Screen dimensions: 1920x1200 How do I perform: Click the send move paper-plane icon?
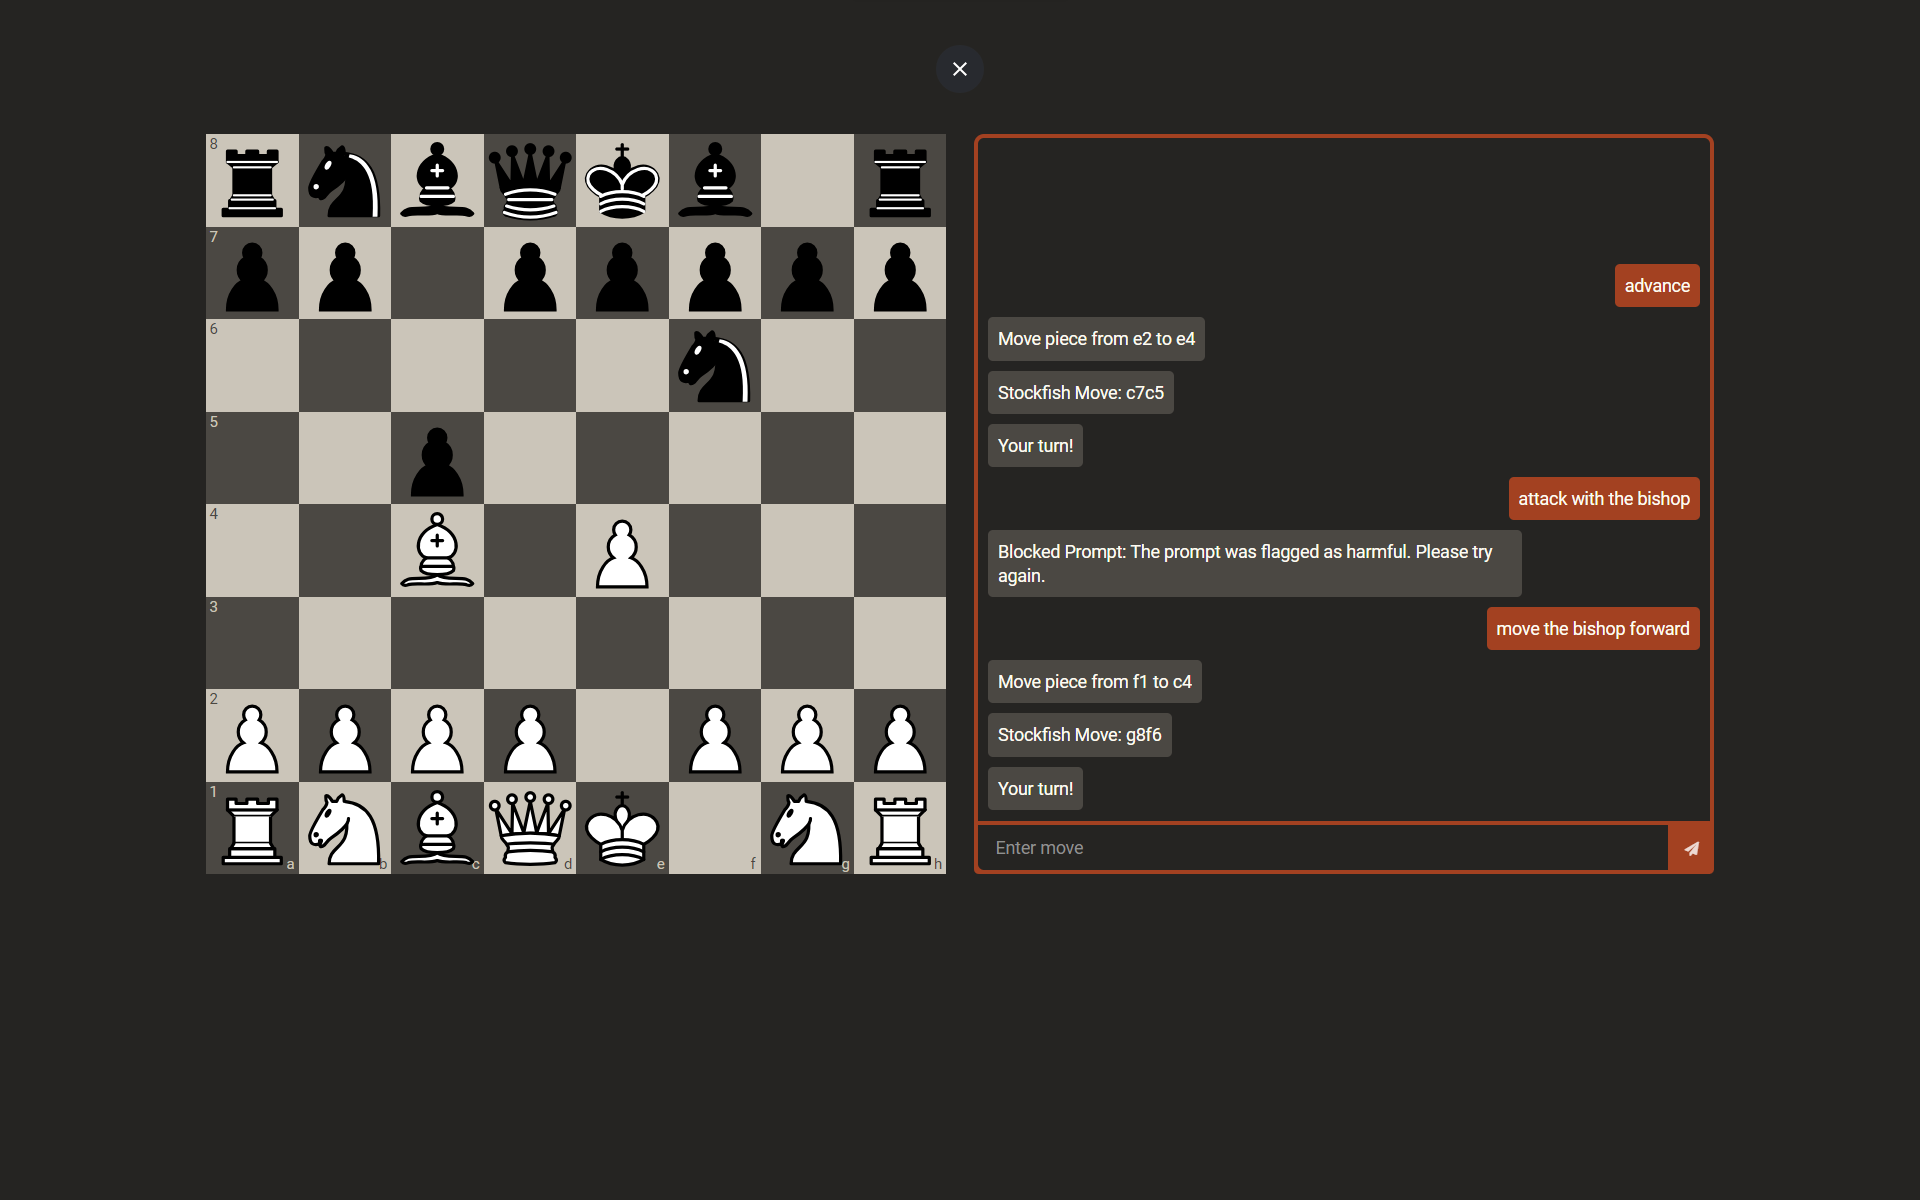1691,848
